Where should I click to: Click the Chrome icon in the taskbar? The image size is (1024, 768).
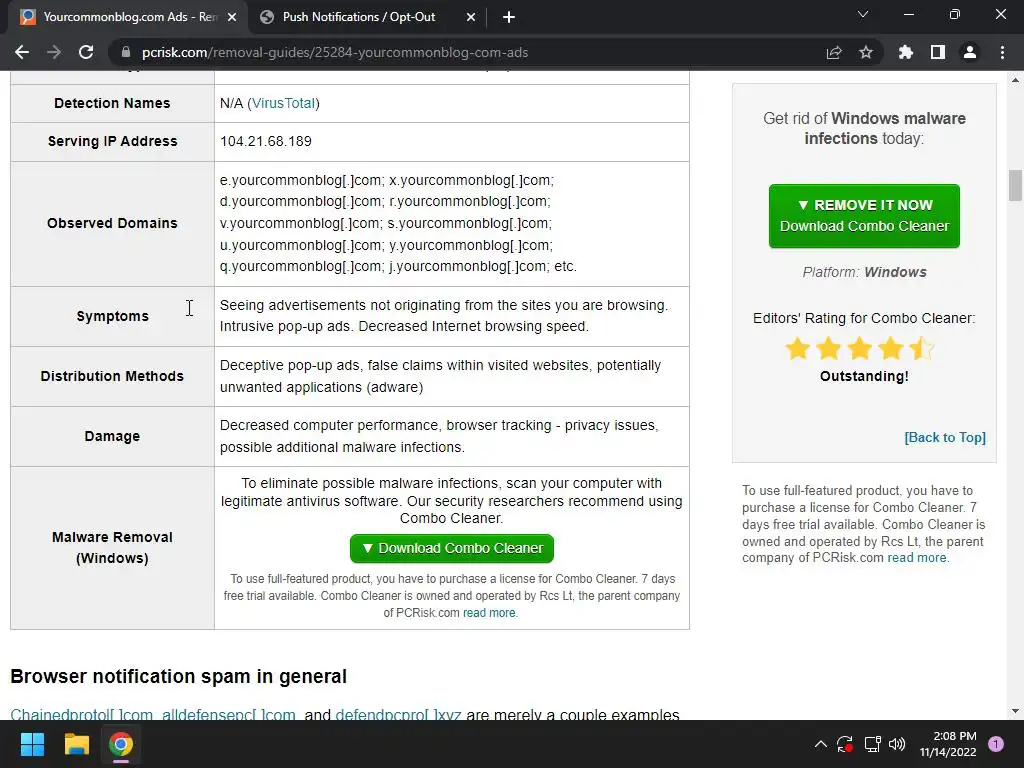121,744
